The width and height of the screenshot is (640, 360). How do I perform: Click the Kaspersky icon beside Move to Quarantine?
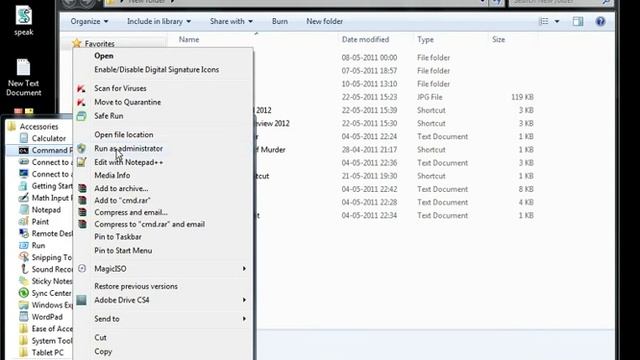click(81, 102)
